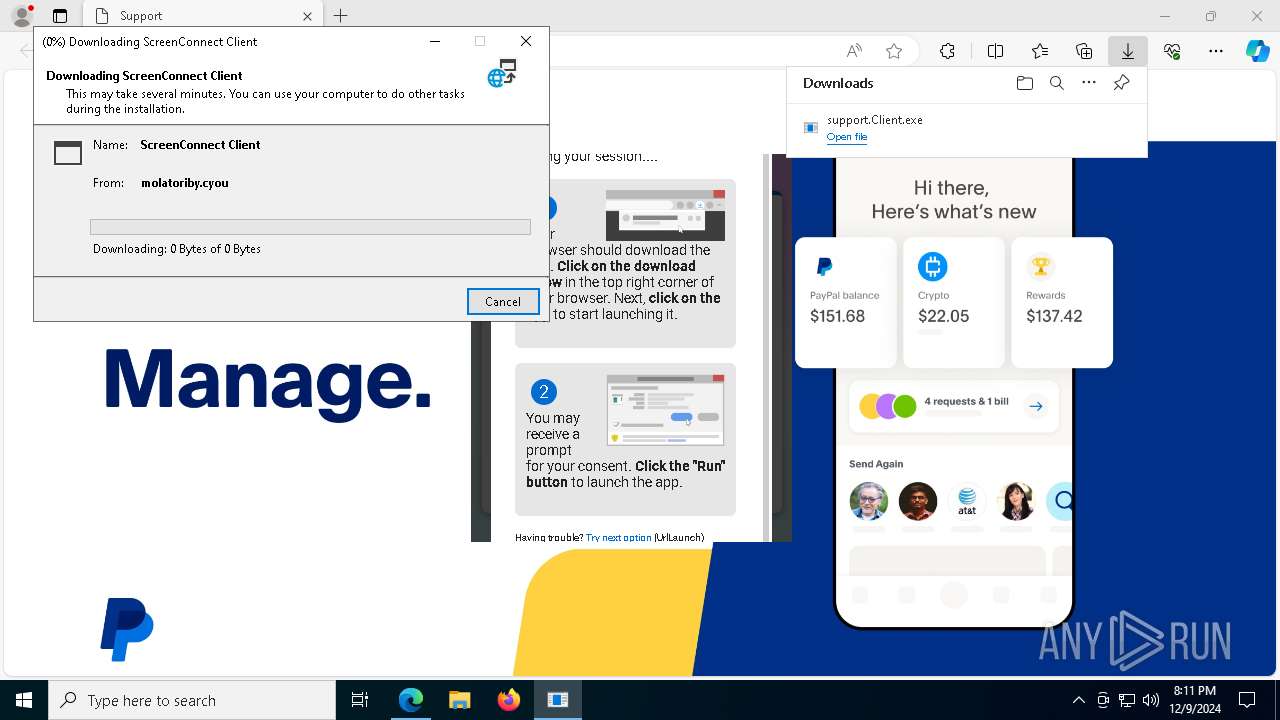Viewport: 1280px width, 720px height.
Task: Open Edge profile avatar icon
Action: pos(22,16)
